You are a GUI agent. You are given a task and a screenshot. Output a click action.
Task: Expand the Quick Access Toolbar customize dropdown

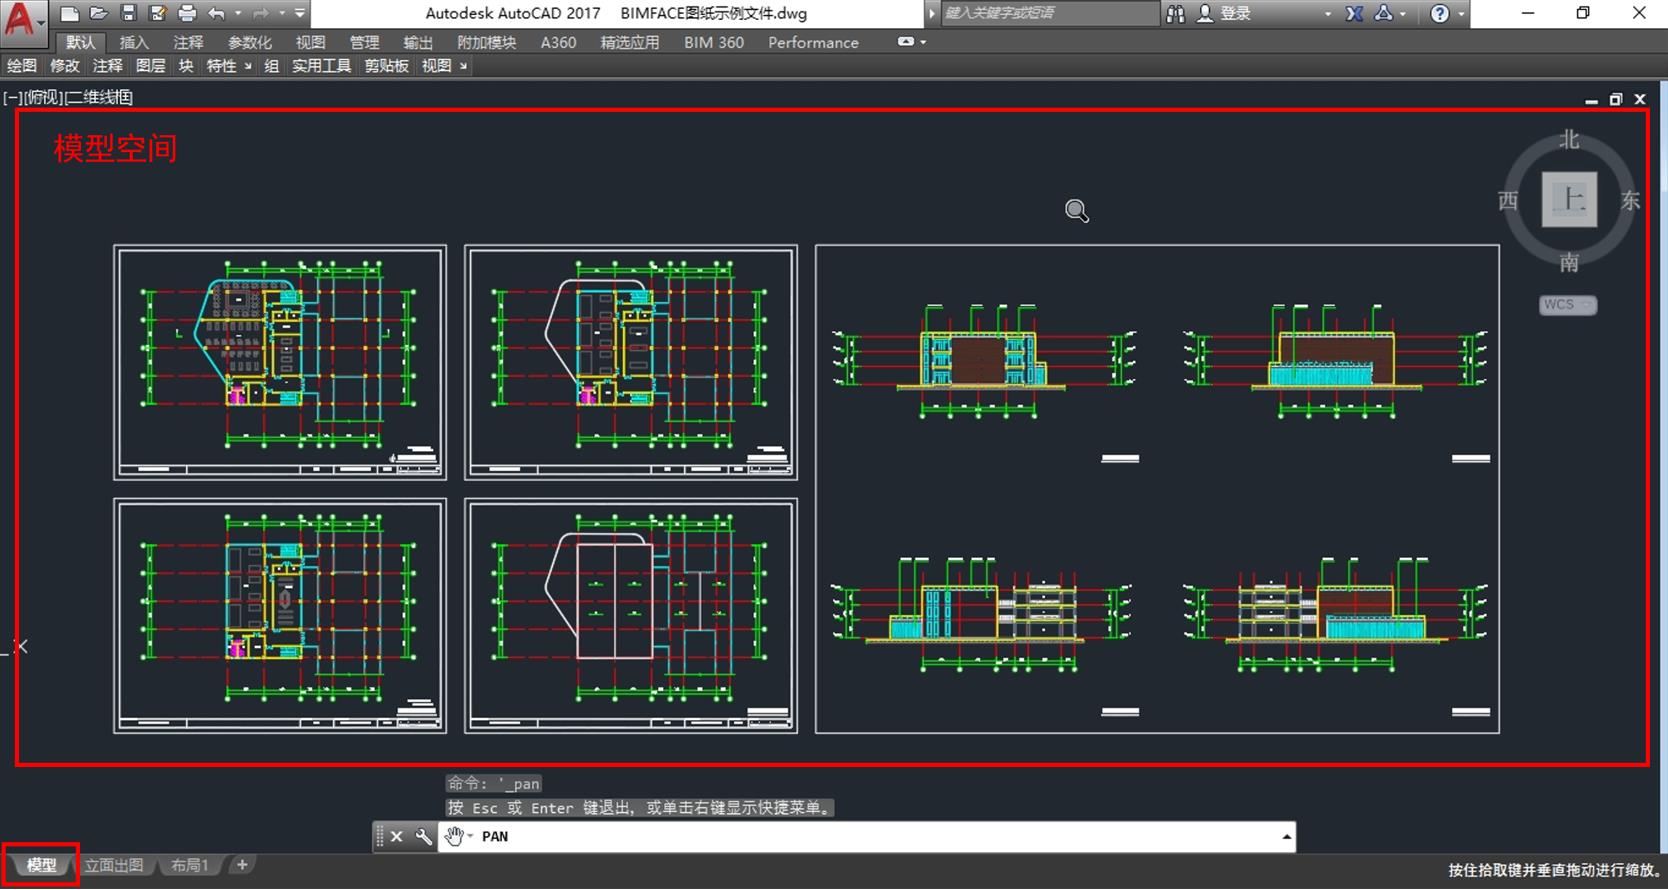300,13
